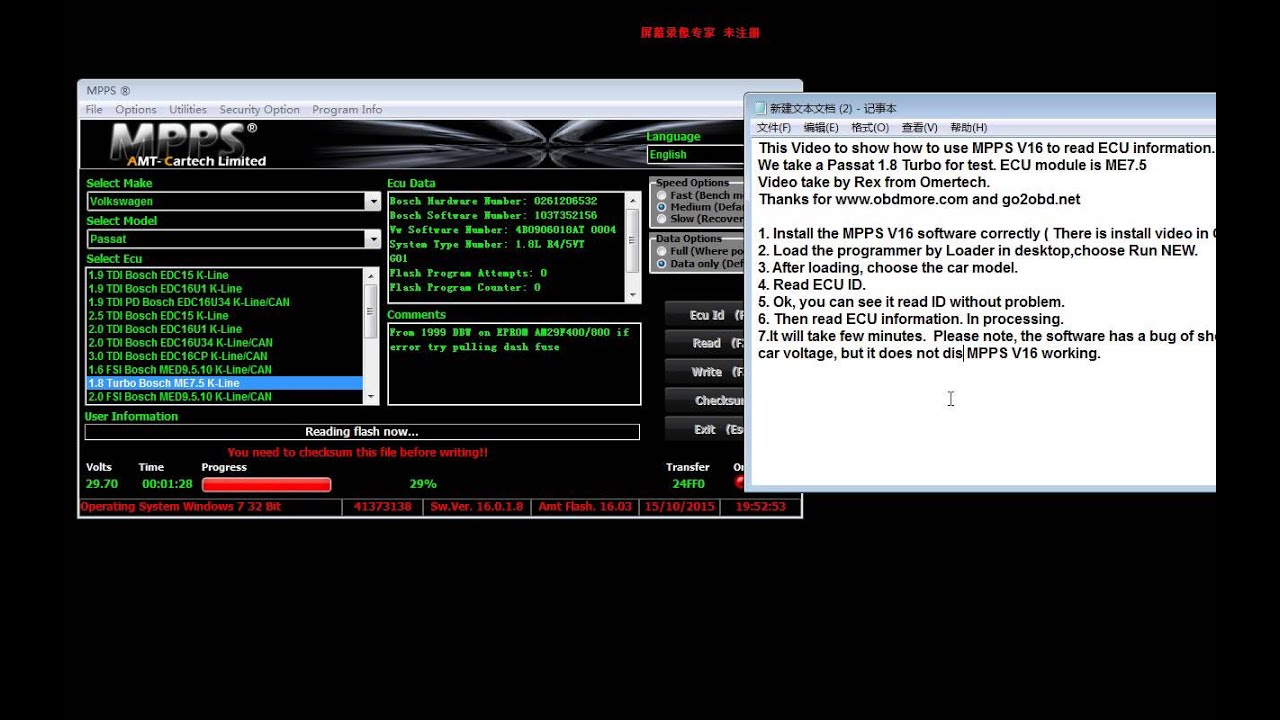The height and width of the screenshot is (720, 1280).
Task: Open the Utilities menu in MPPS
Action: coord(188,110)
